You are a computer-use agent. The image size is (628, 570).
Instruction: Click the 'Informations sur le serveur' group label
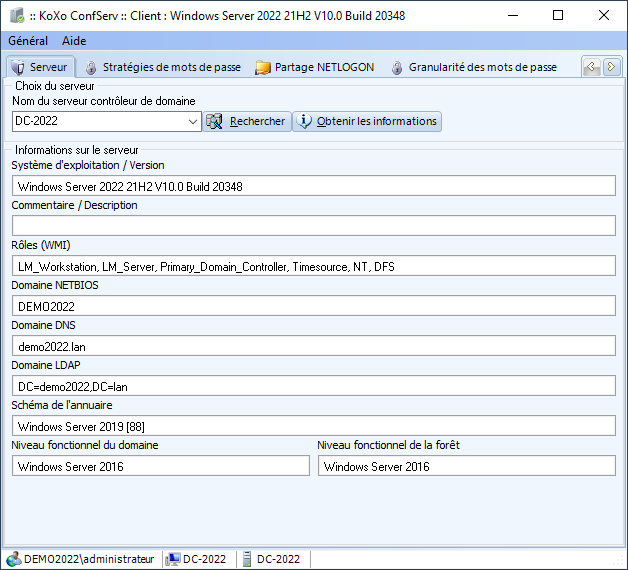(x=76, y=150)
